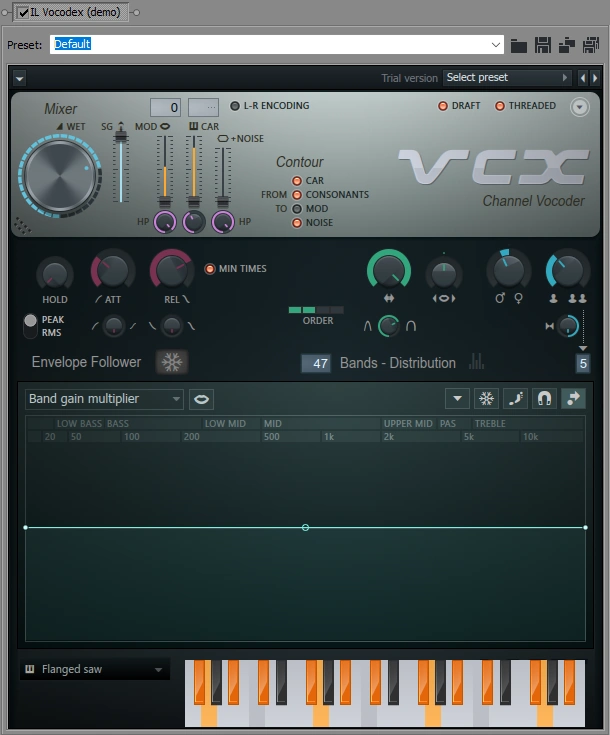Toggle Contour NOISE LED
Screen dimensions: 610x735
tap(297, 223)
